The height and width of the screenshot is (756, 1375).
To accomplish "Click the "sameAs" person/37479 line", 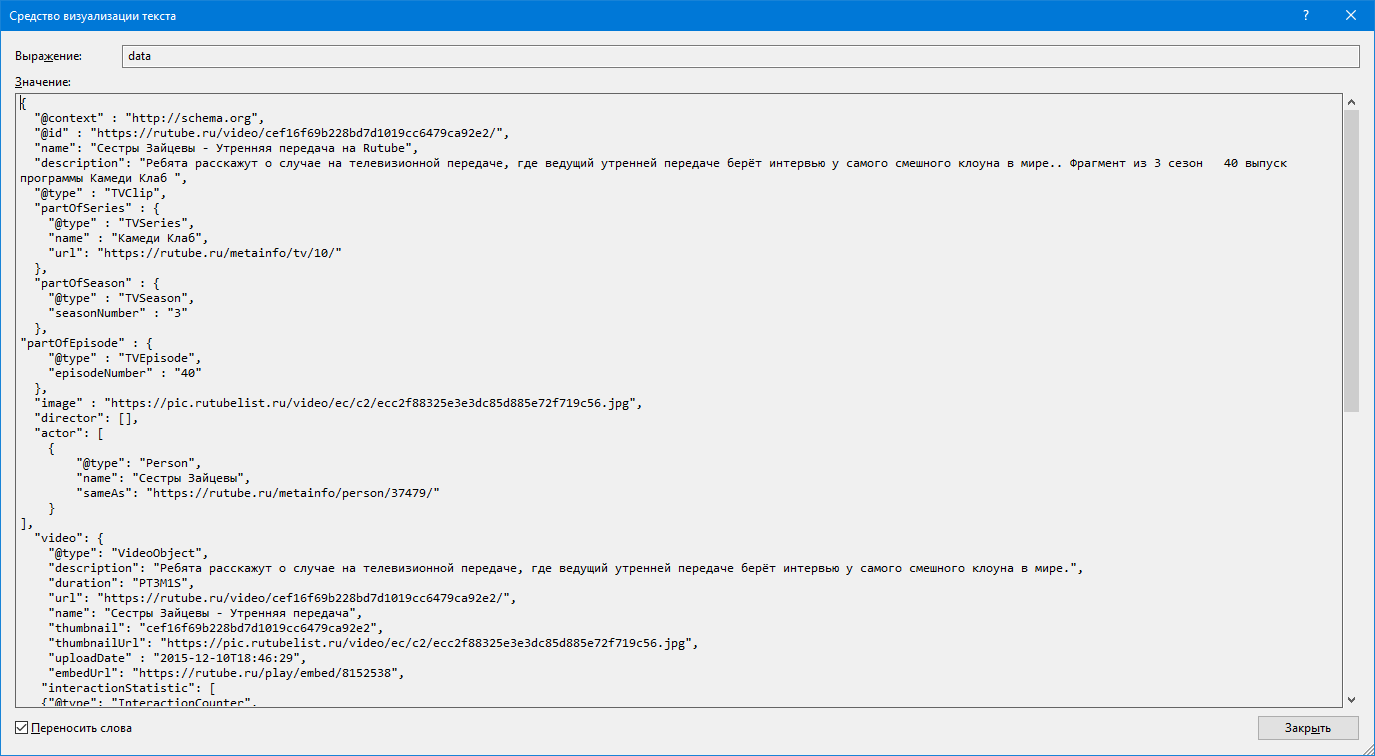I will [258, 492].
